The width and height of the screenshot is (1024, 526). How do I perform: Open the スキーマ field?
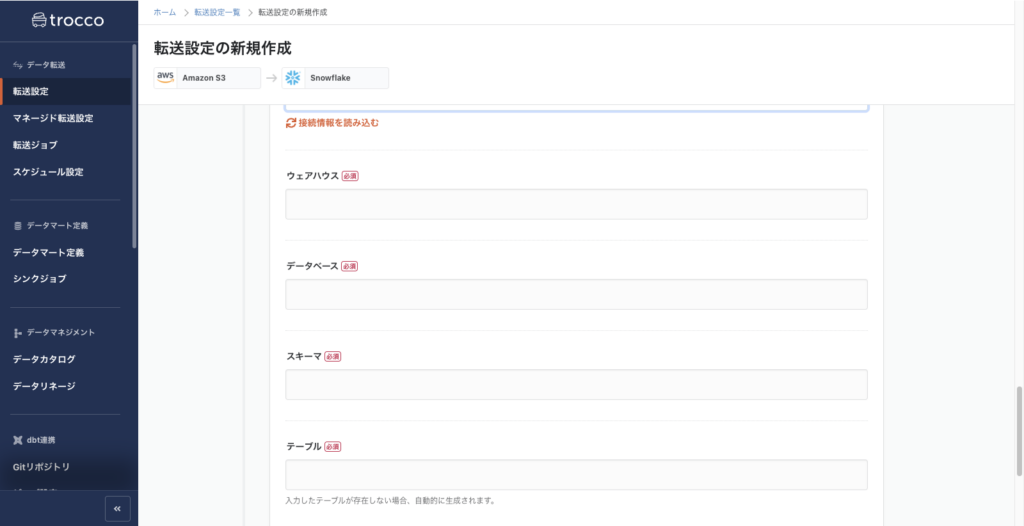[576, 385]
